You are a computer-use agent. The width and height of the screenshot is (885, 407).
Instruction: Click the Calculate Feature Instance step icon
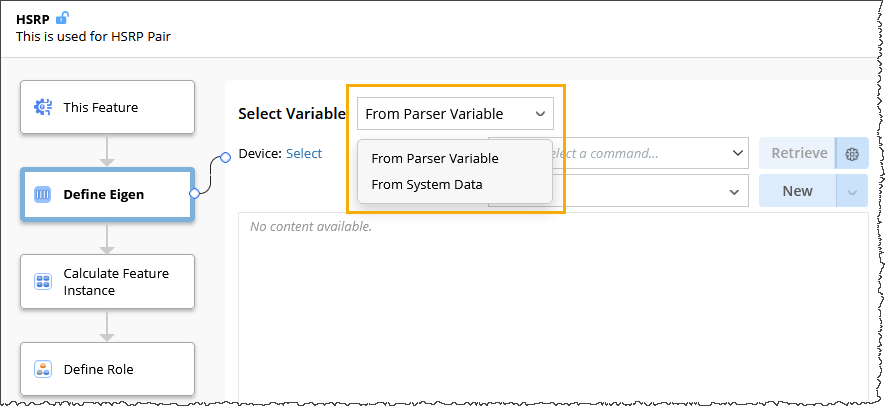tap(43, 282)
